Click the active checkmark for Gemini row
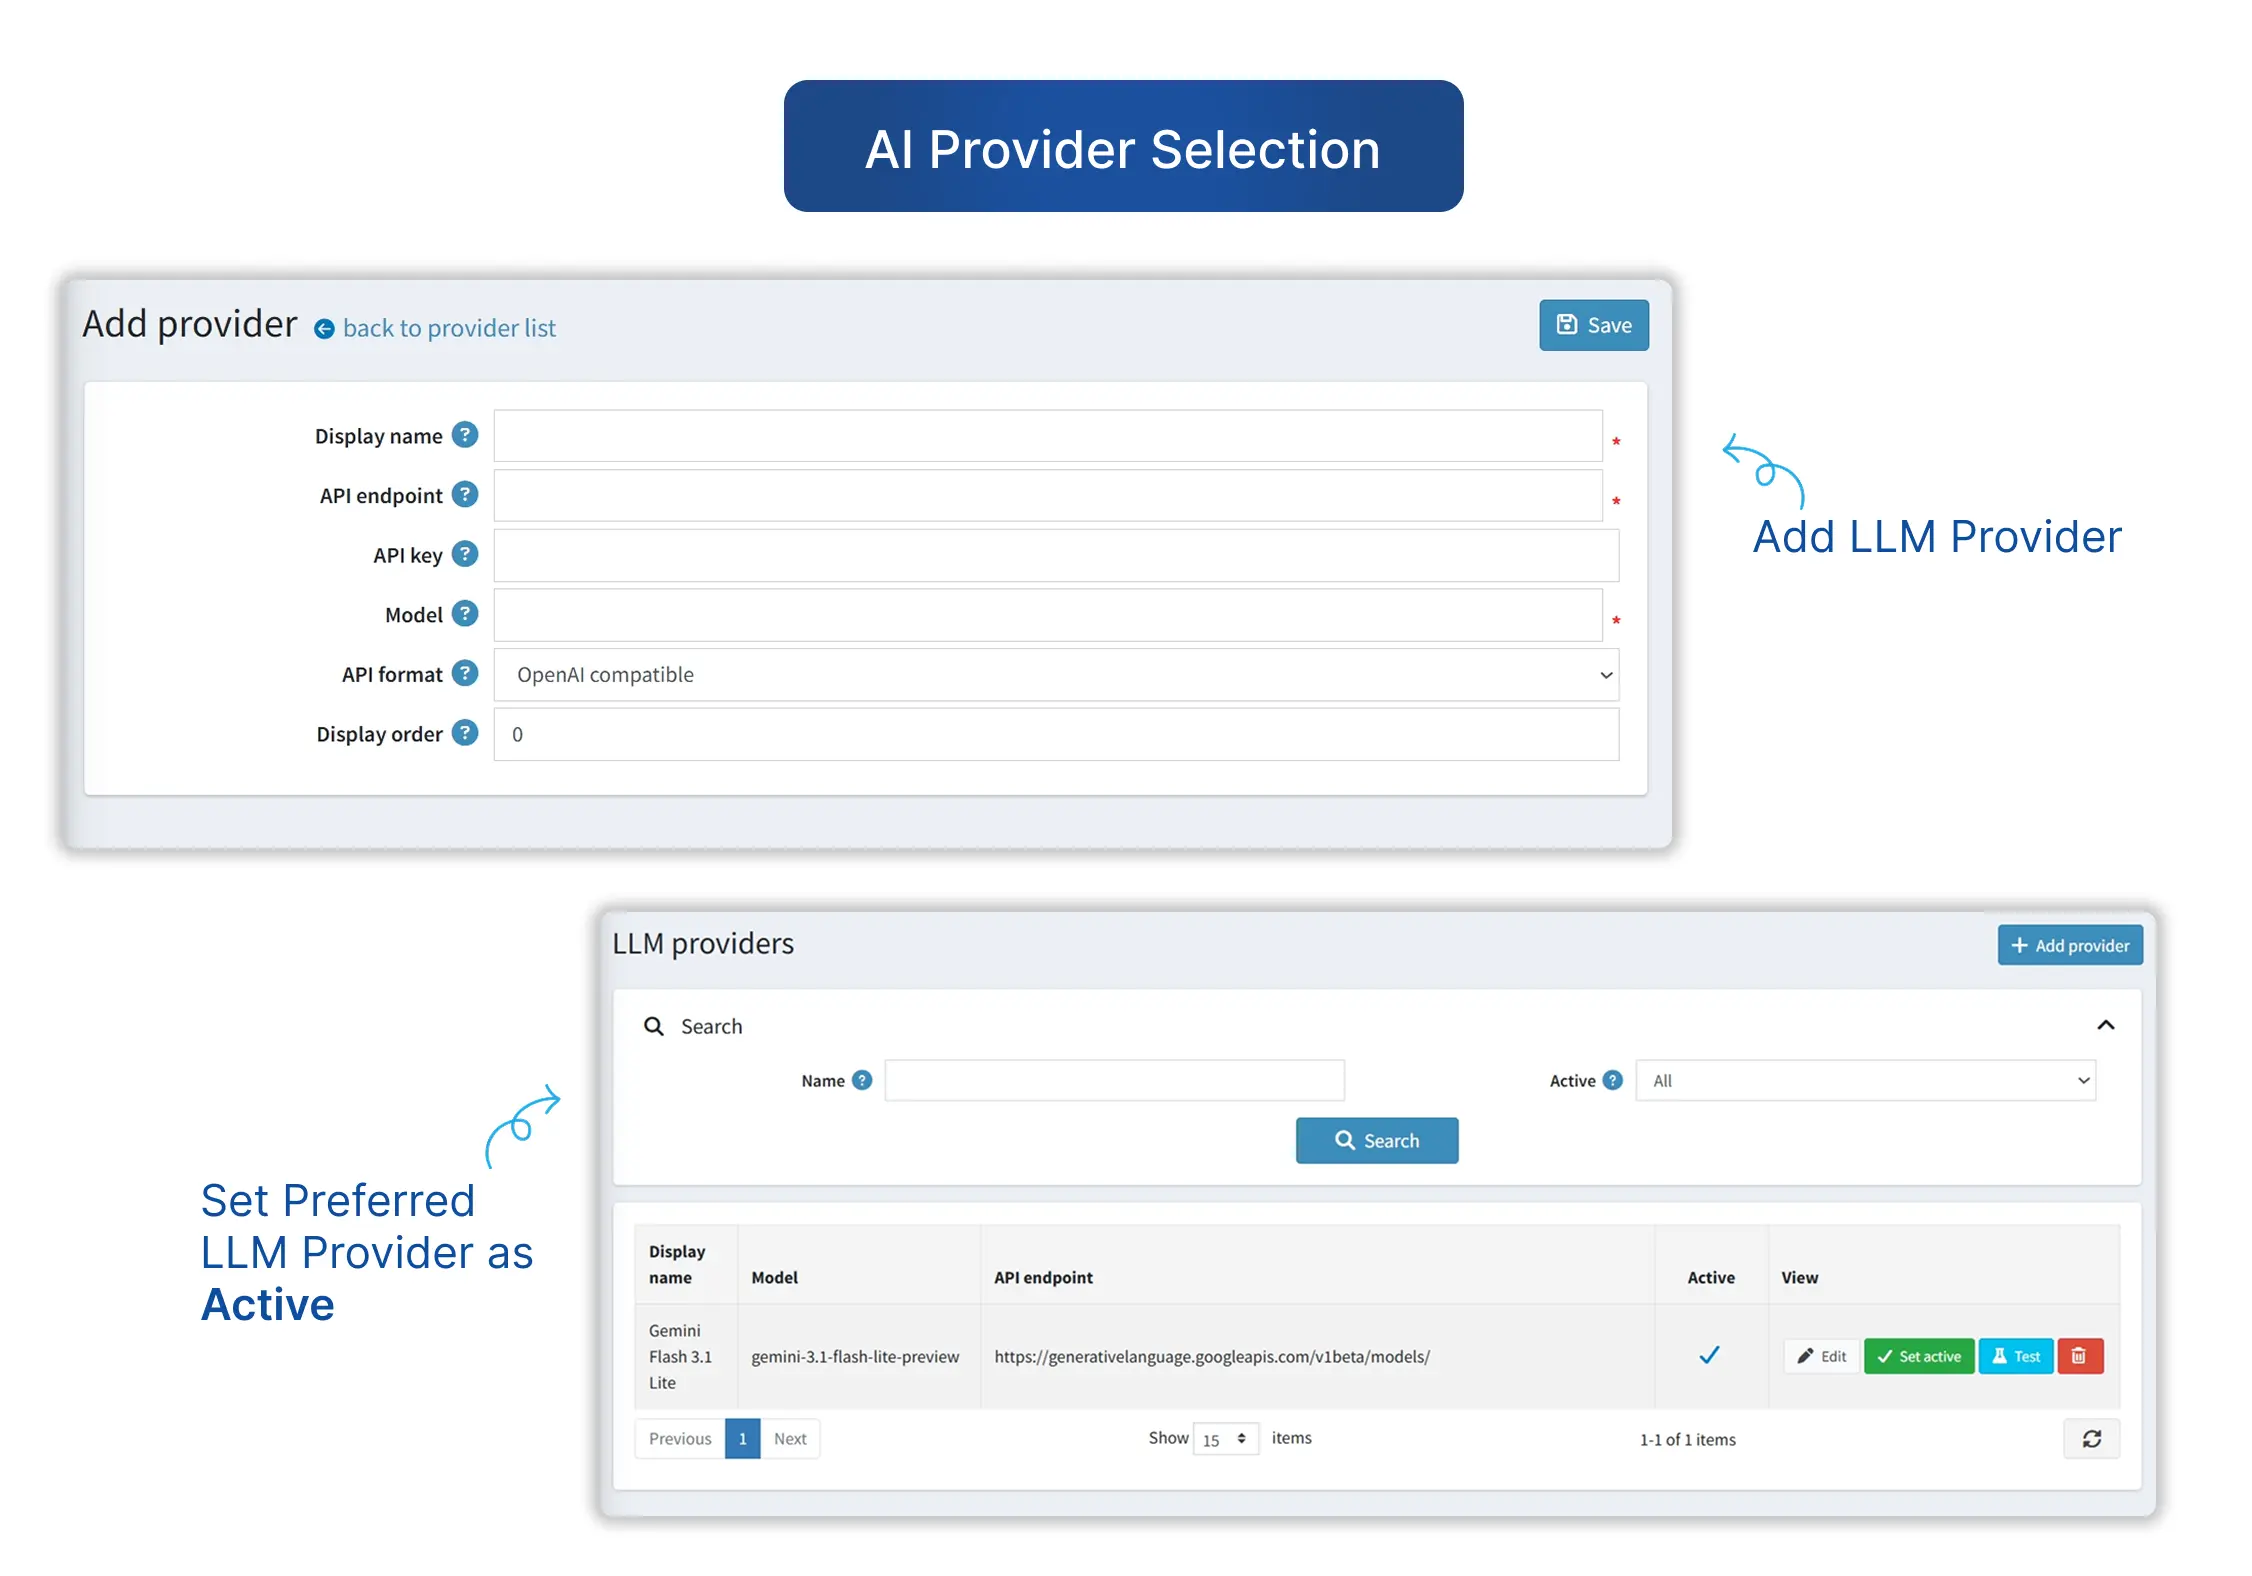 1709,1355
